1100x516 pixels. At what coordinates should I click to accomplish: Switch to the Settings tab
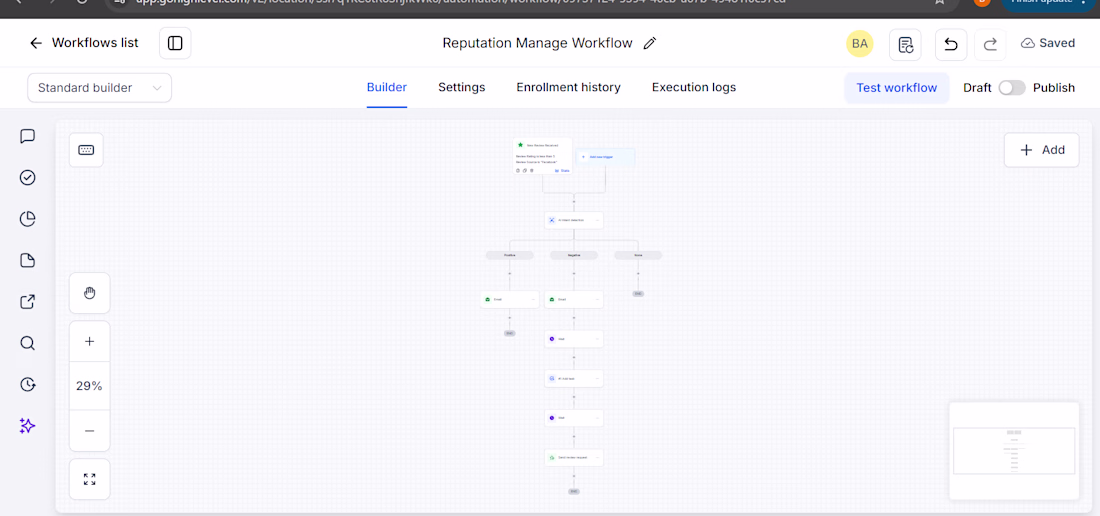point(462,88)
